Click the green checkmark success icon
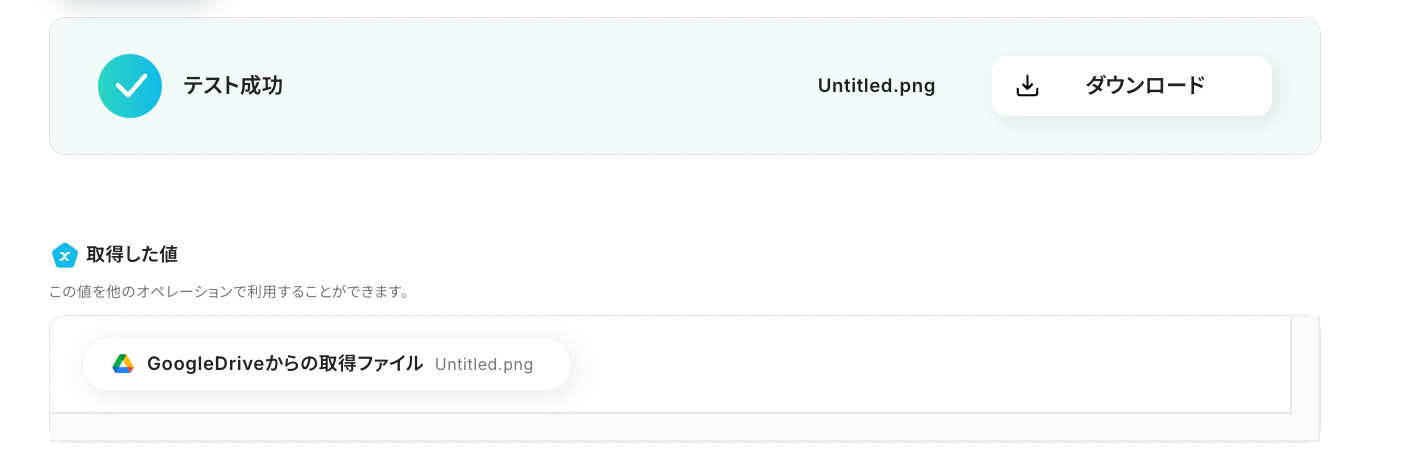 [x=130, y=86]
